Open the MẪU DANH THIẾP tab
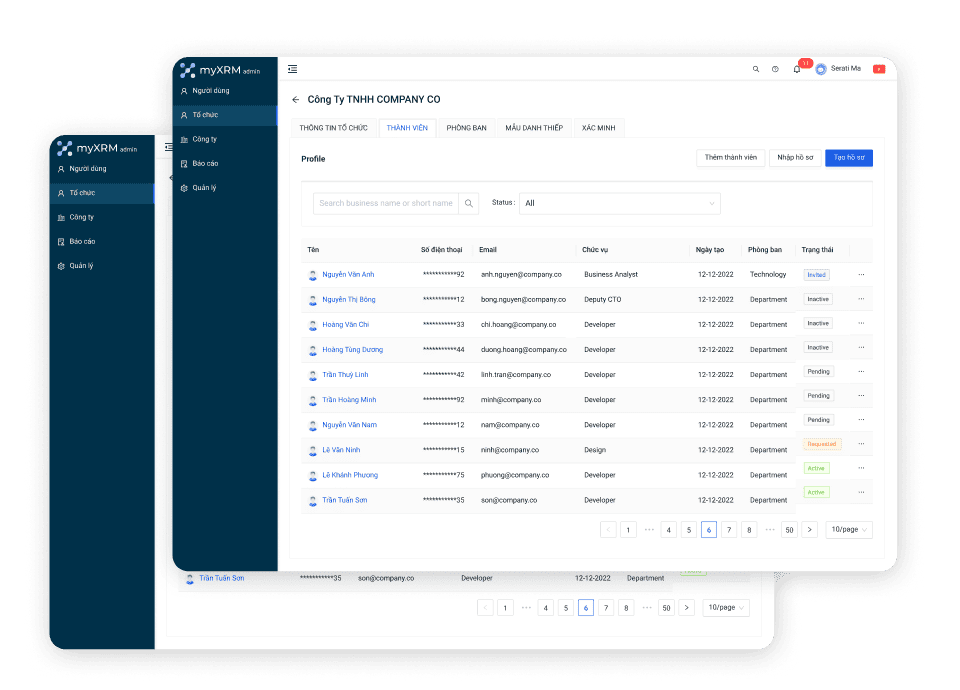Screen dimensions: 960x690 (x=533, y=128)
